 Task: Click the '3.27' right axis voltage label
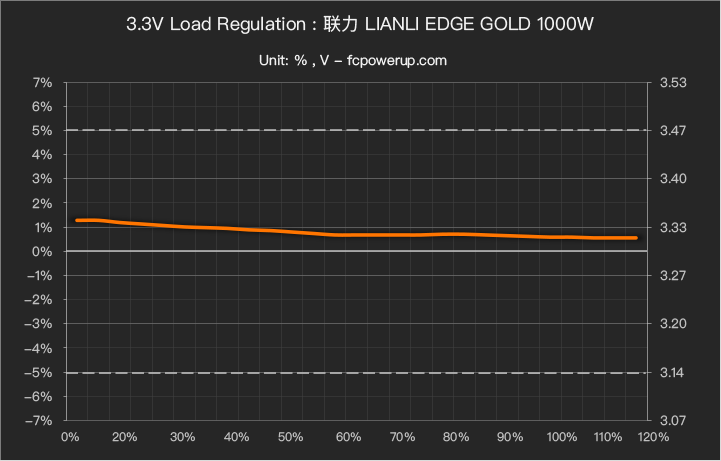coord(673,276)
